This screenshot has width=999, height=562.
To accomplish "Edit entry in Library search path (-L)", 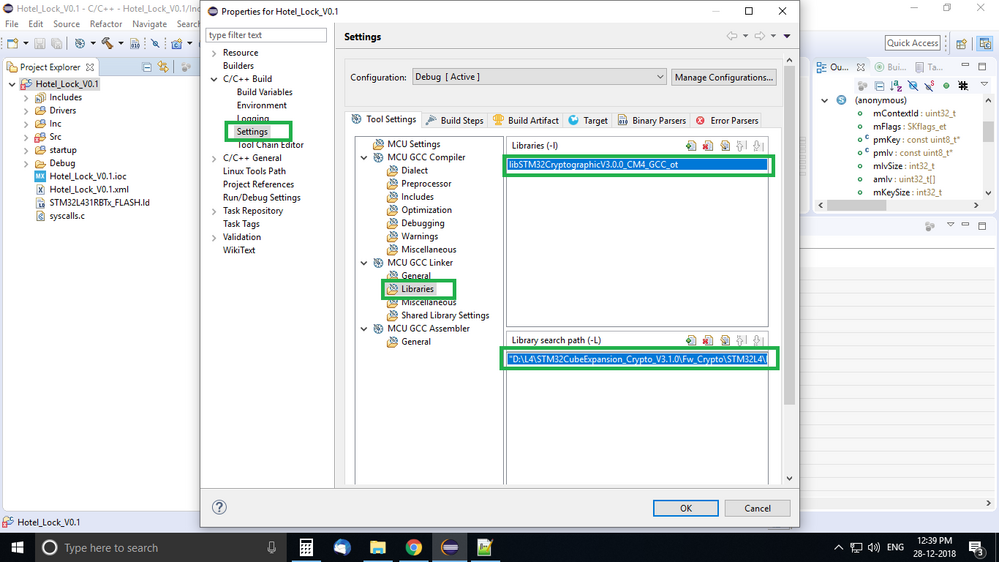I will (725, 340).
